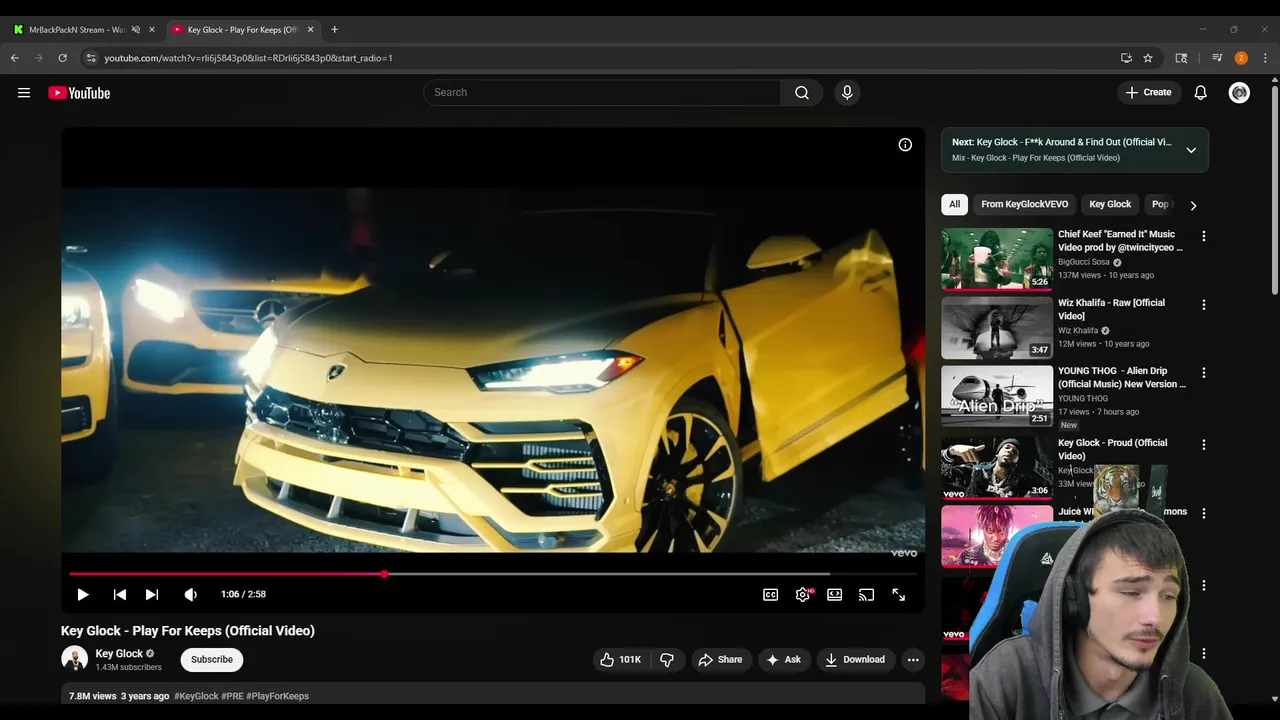Image resolution: width=1280 pixels, height=720 pixels.
Task: Open the Key Glock Proud thumbnail
Action: [997, 468]
